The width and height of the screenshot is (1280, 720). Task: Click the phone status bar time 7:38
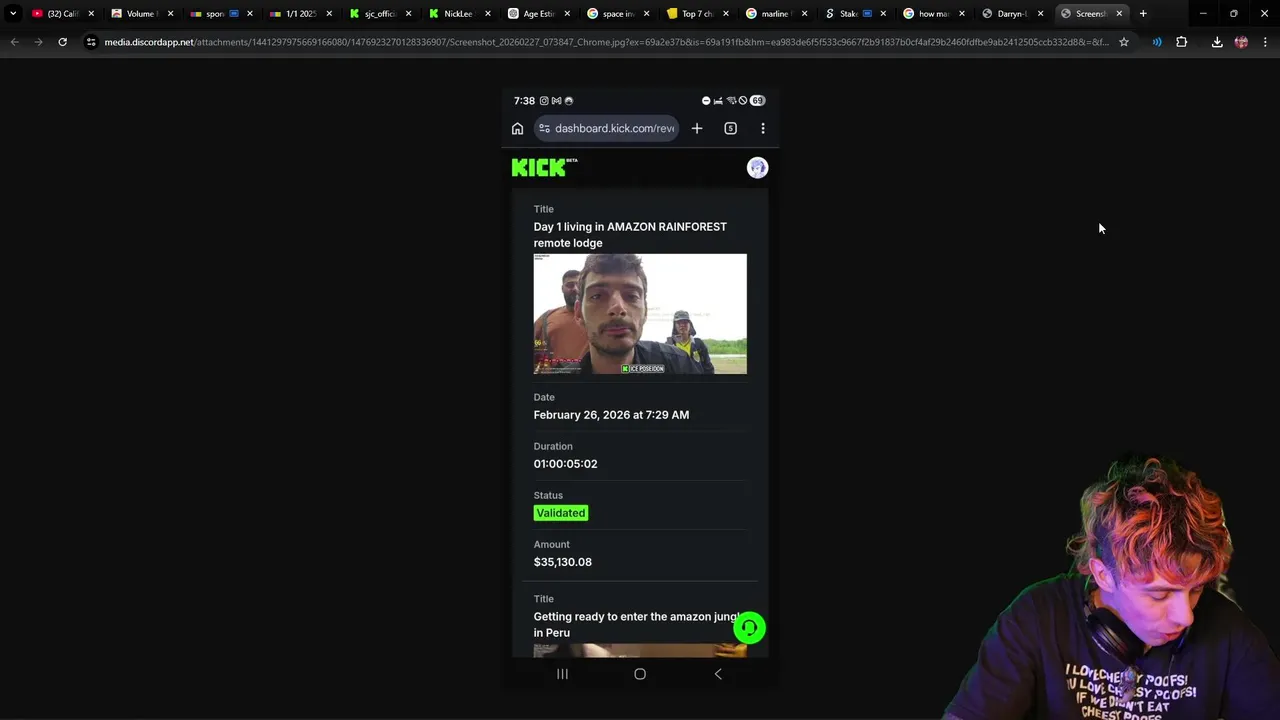click(524, 101)
